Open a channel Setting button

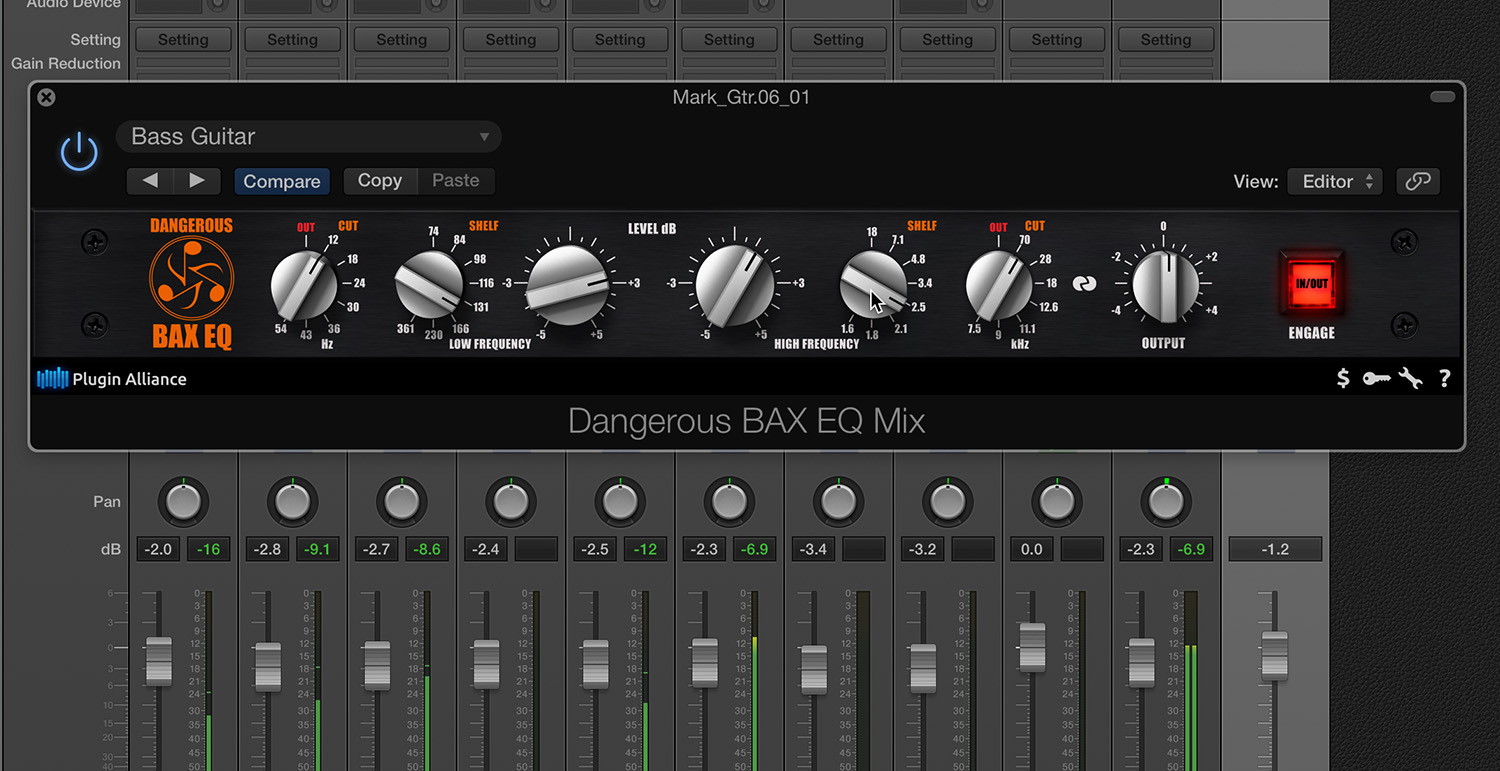click(183, 39)
